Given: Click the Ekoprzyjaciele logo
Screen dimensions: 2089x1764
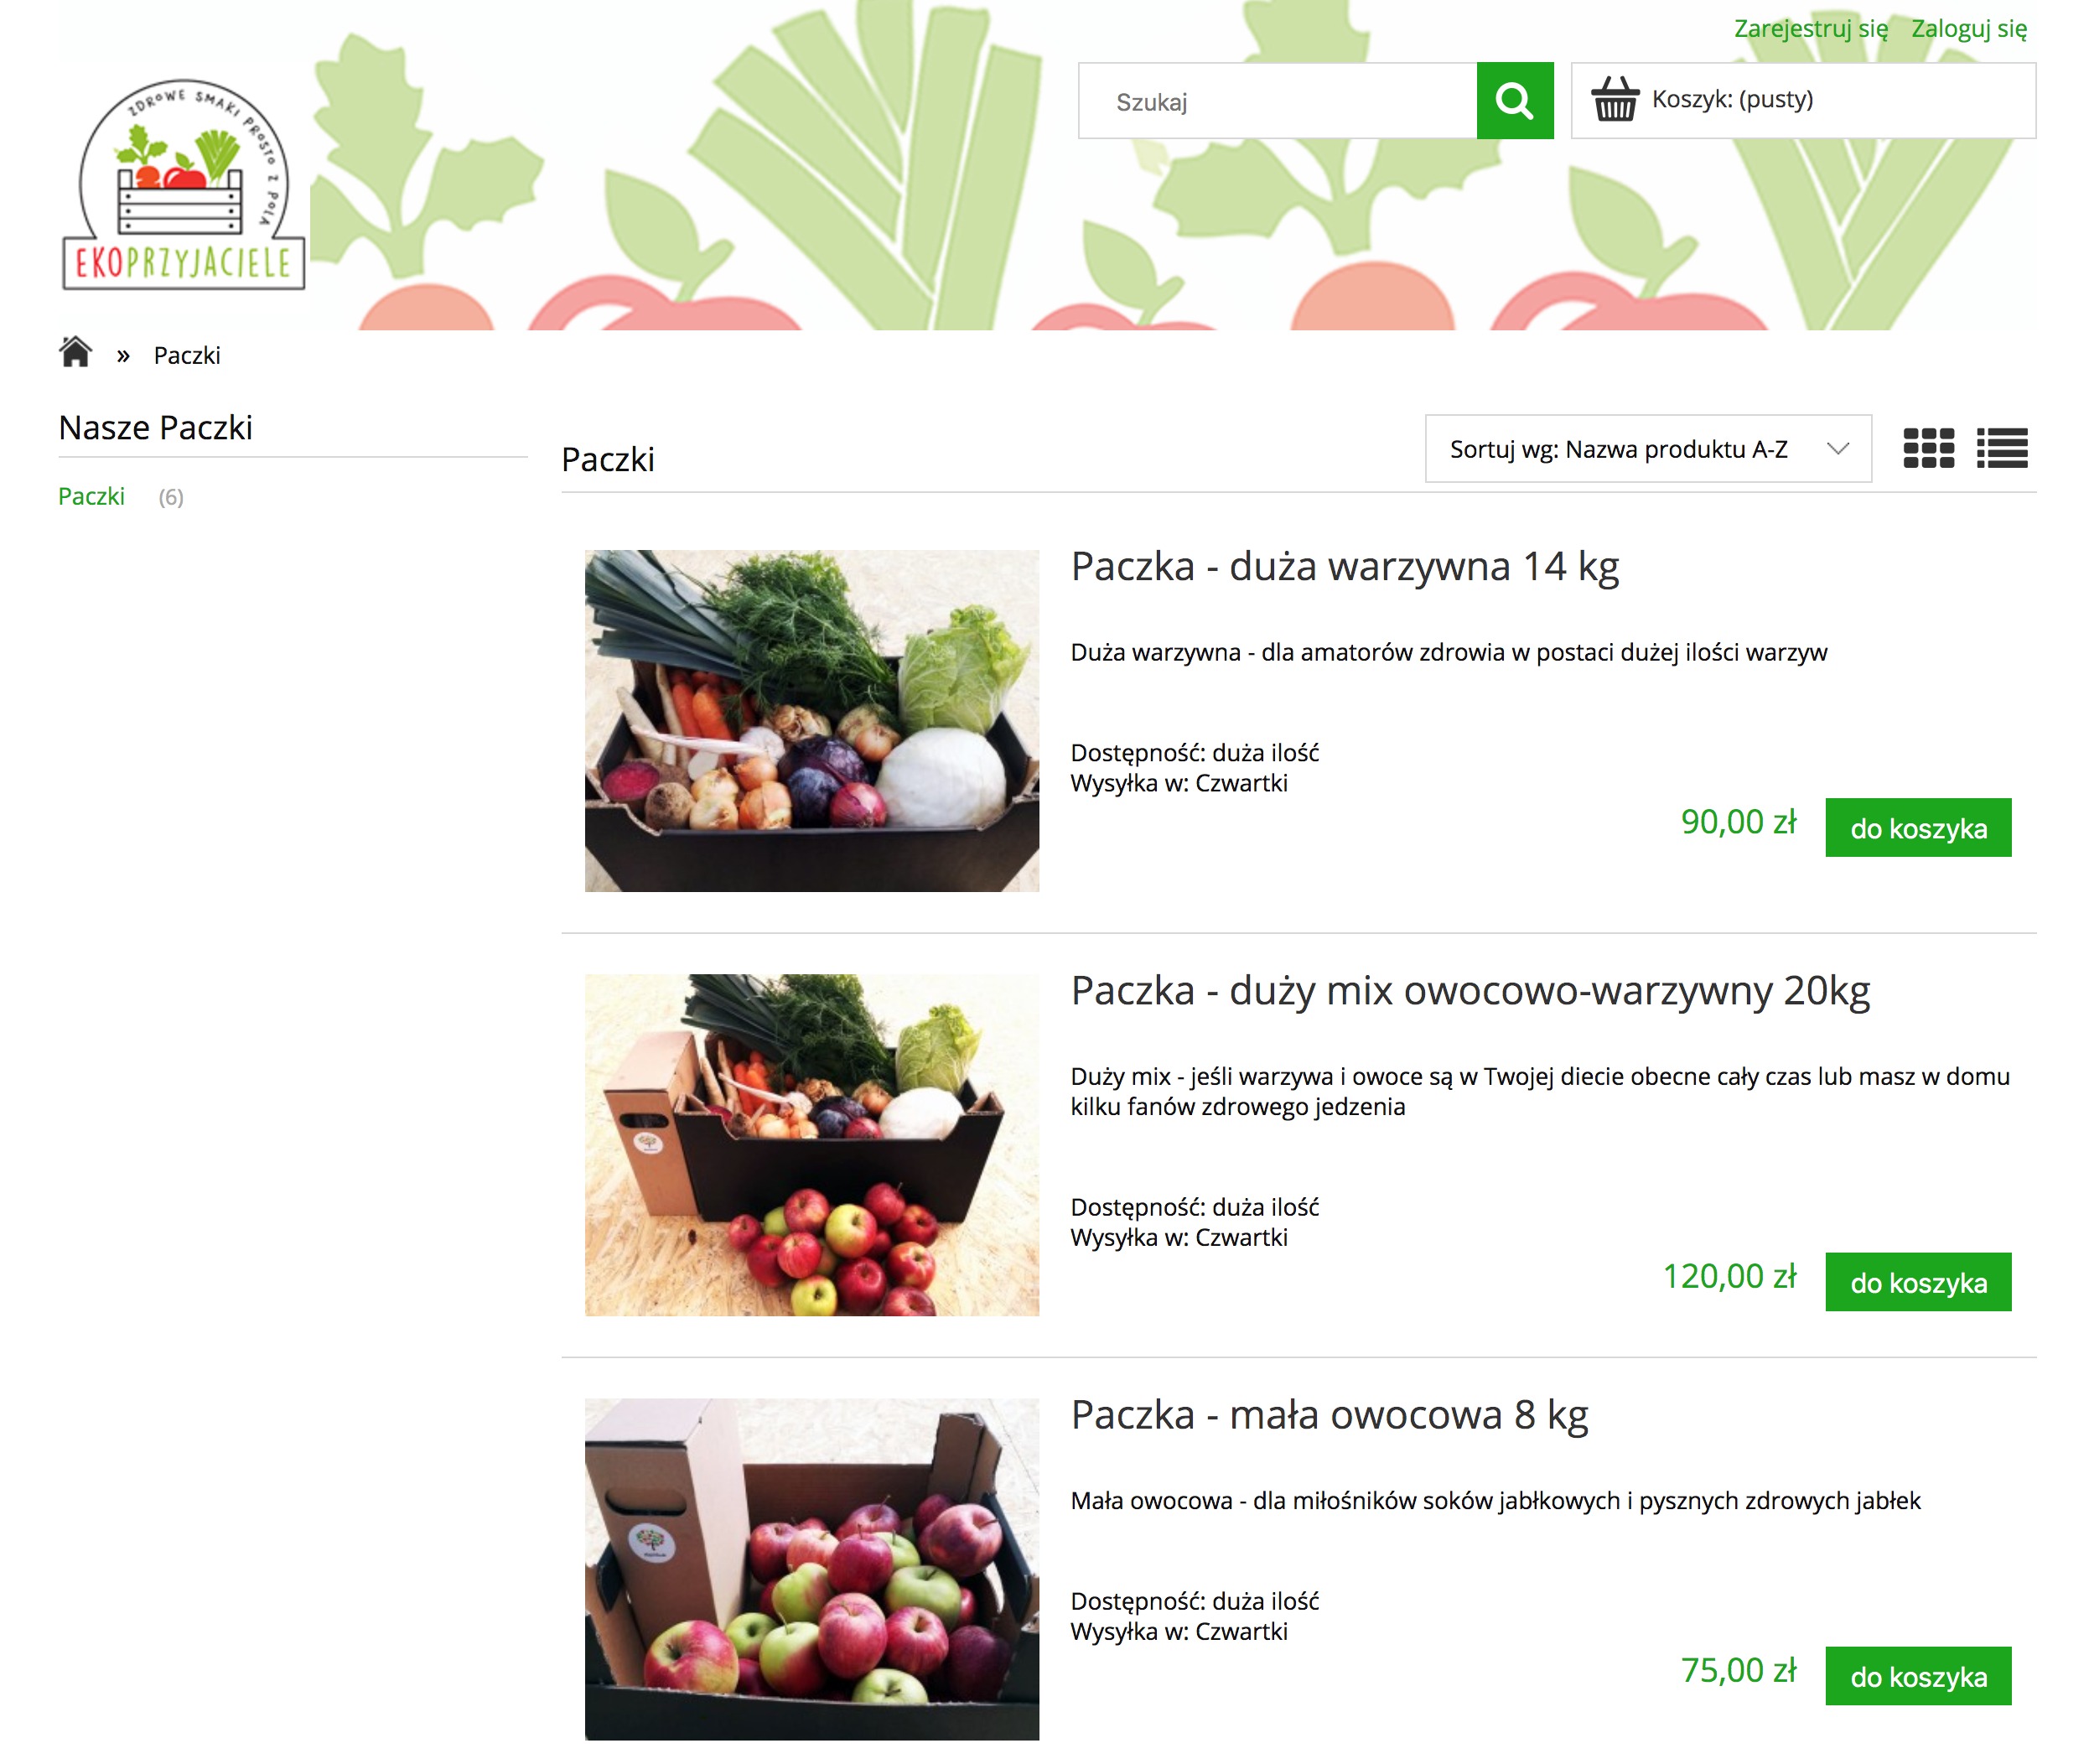Looking at the screenshot, I should point(183,185).
